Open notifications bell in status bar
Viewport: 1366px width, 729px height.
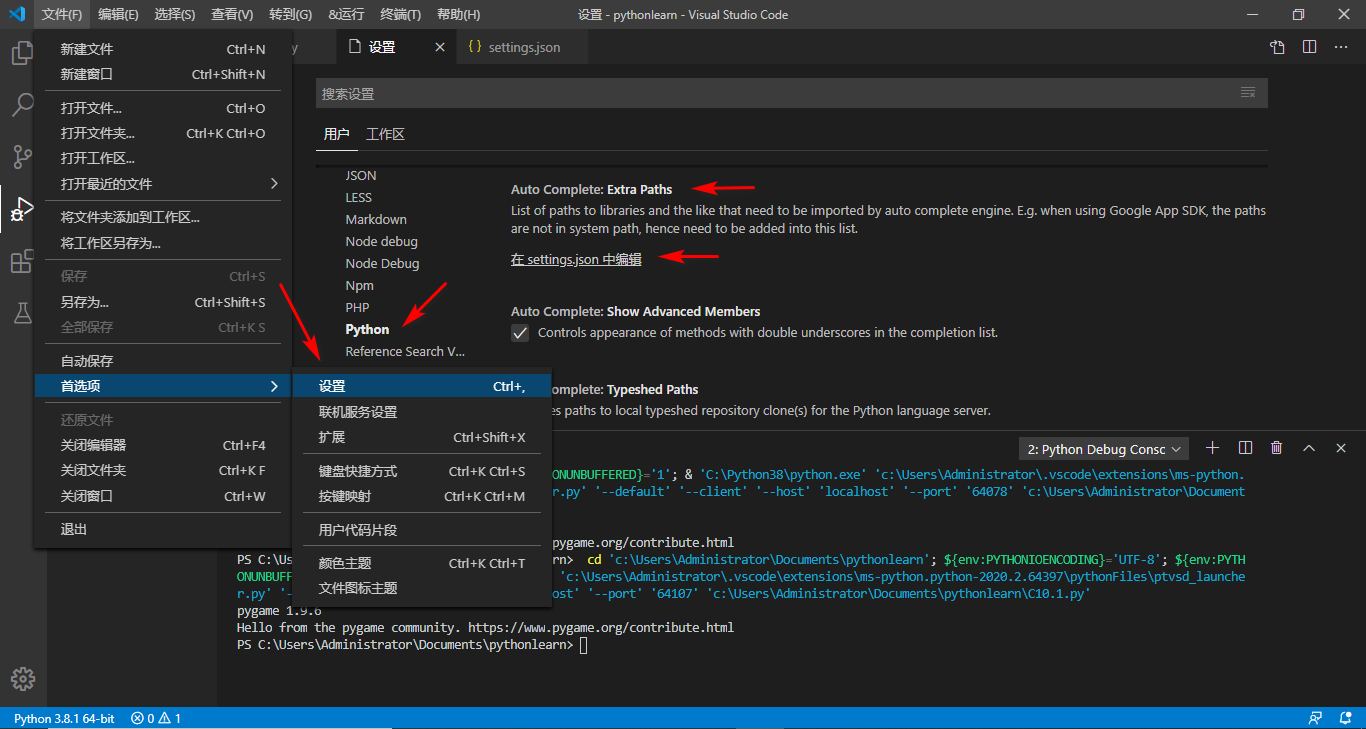pos(1345,718)
